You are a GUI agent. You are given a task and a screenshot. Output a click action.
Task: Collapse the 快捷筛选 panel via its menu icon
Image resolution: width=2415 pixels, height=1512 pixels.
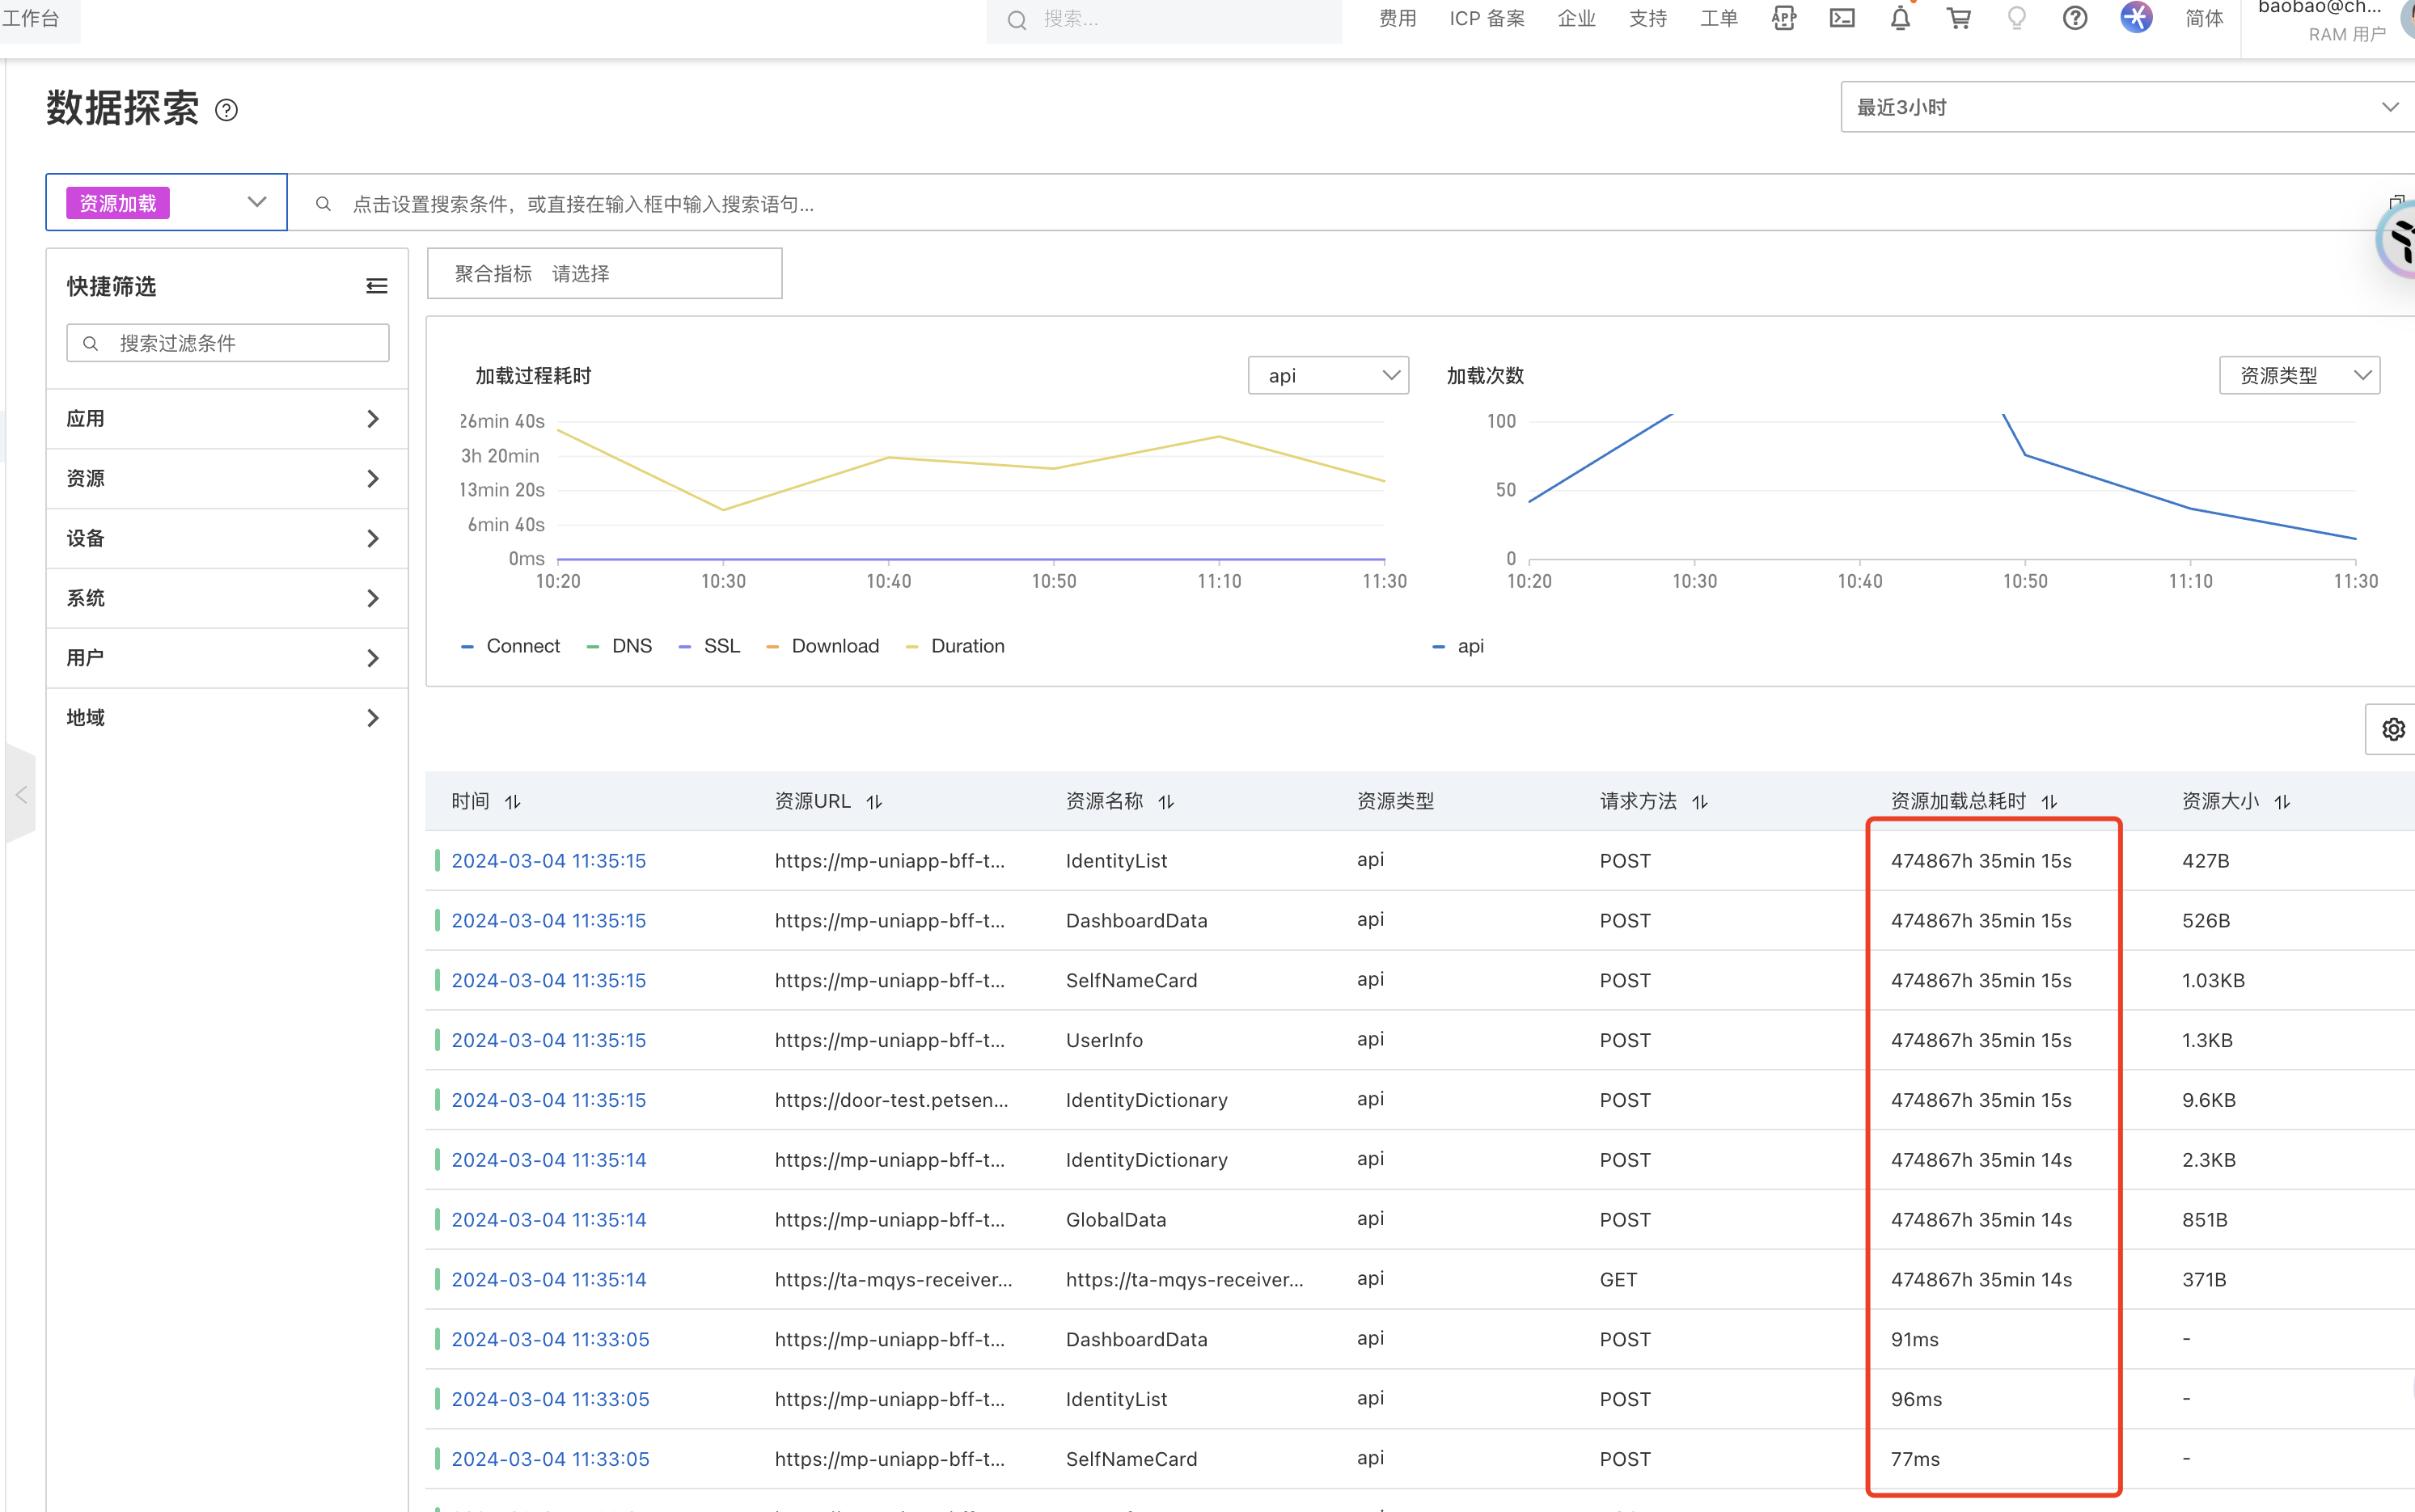377,286
